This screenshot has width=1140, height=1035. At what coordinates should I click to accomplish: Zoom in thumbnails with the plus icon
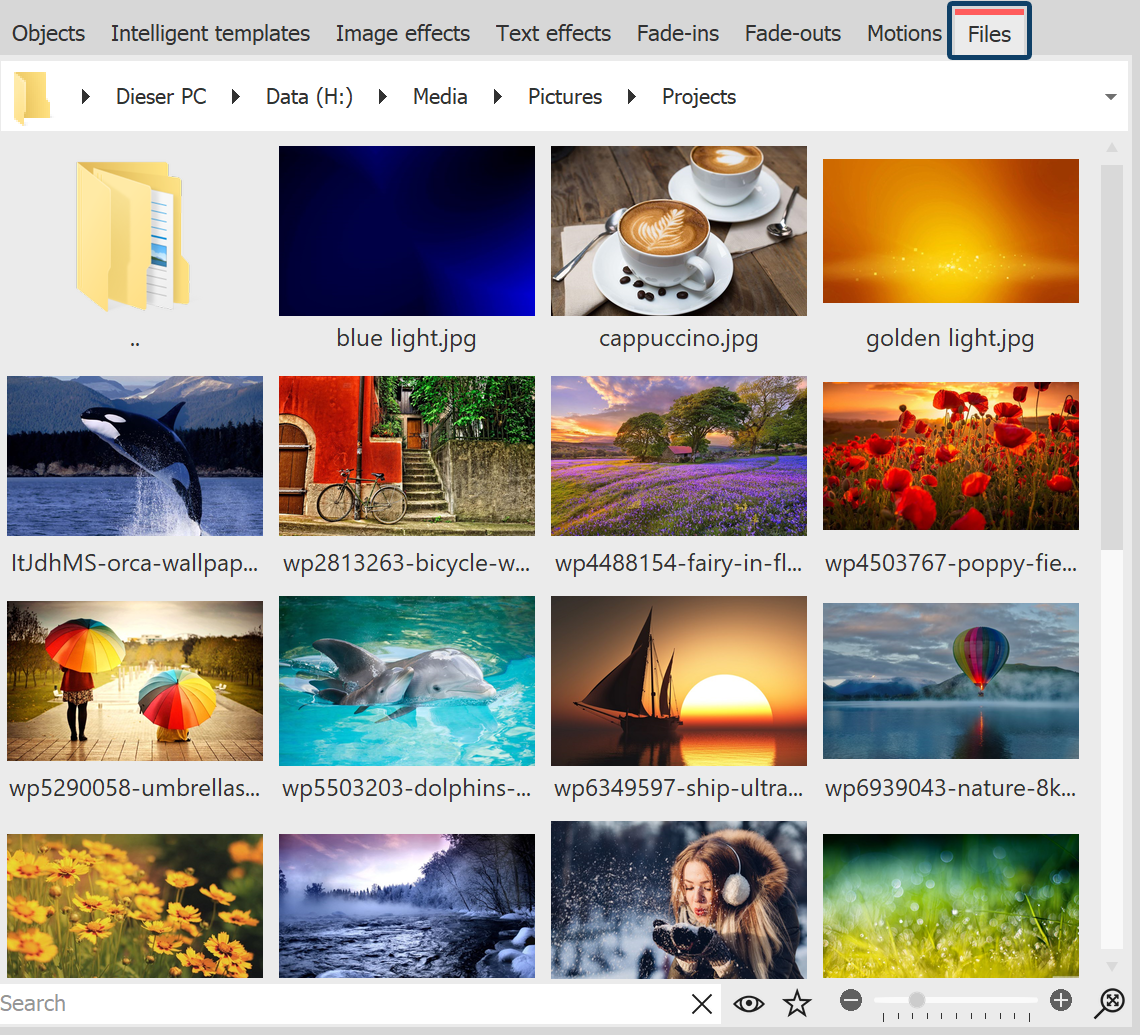1062,999
